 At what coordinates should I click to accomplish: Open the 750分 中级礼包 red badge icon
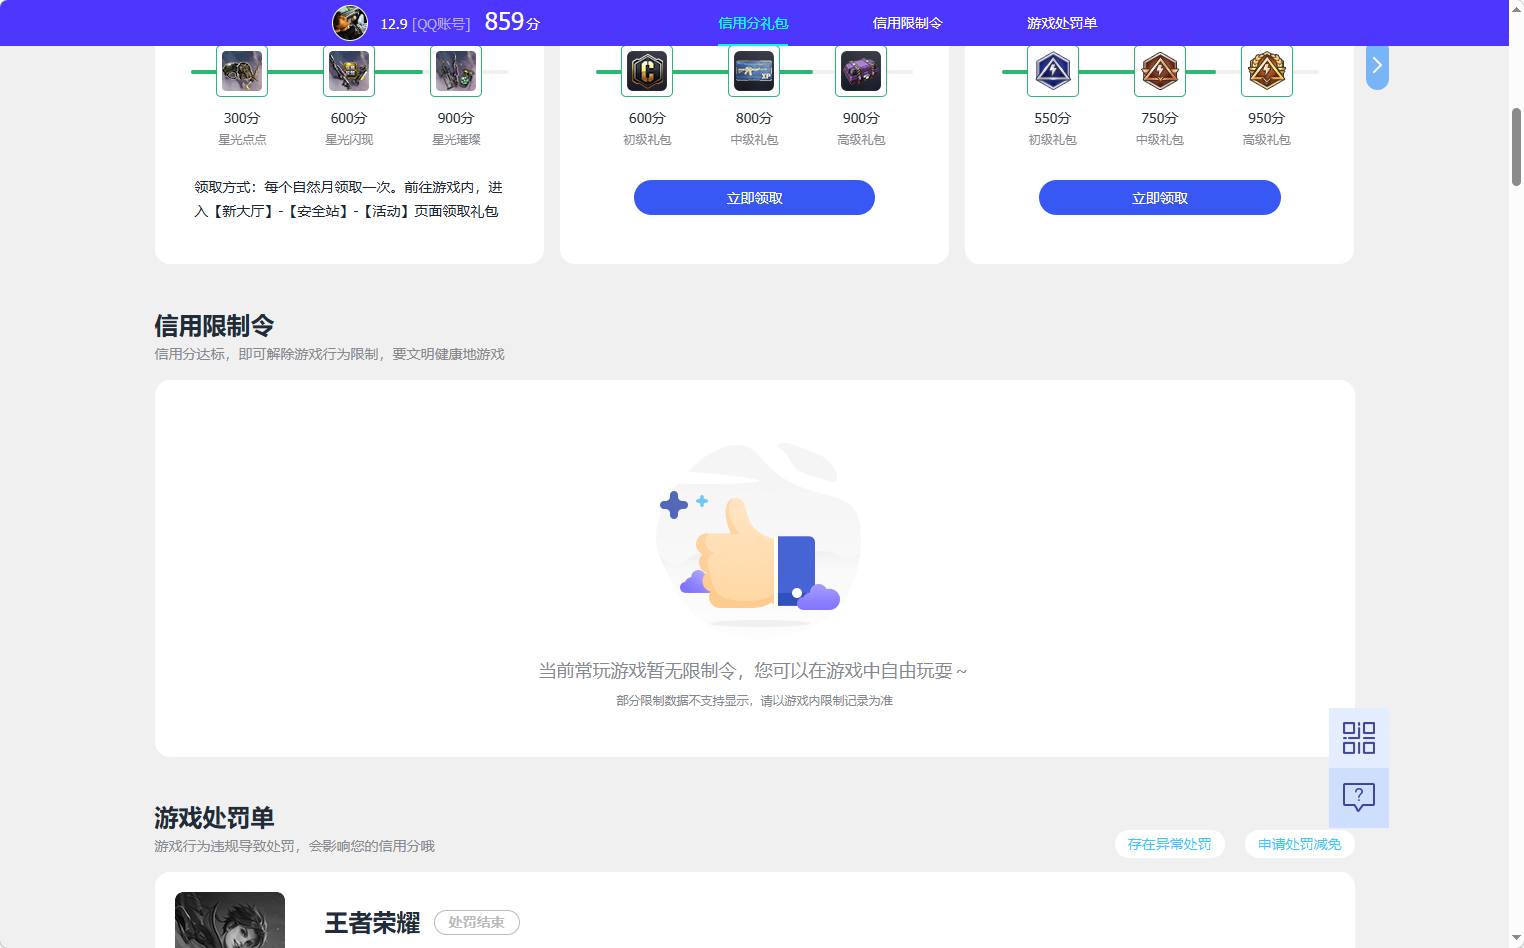pos(1159,71)
